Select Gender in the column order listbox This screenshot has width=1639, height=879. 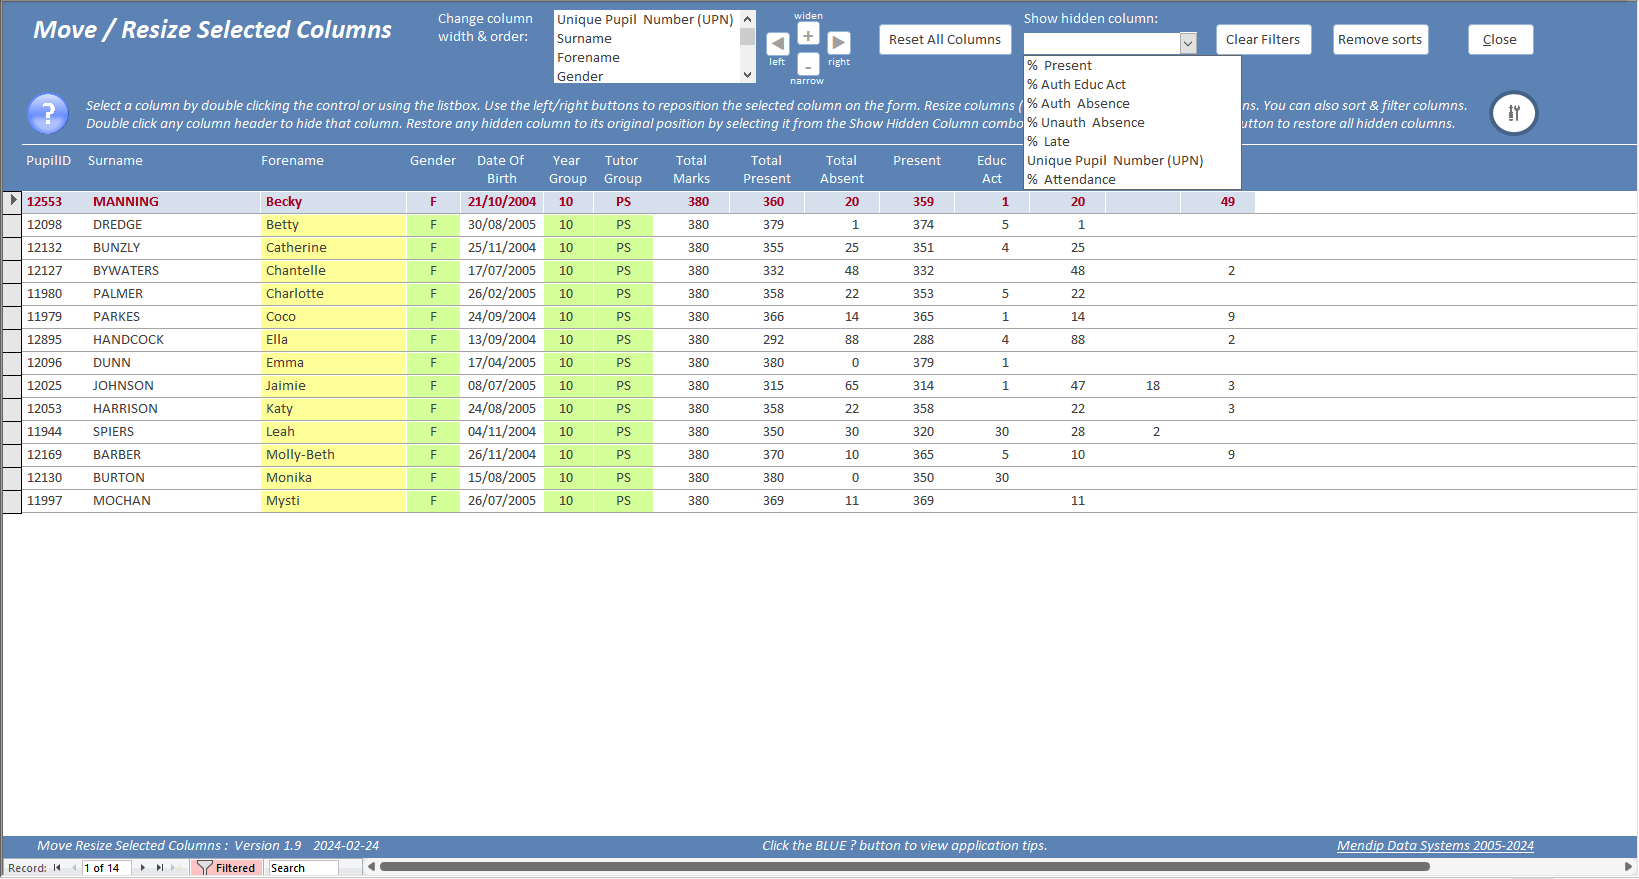(x=647, y=76)
